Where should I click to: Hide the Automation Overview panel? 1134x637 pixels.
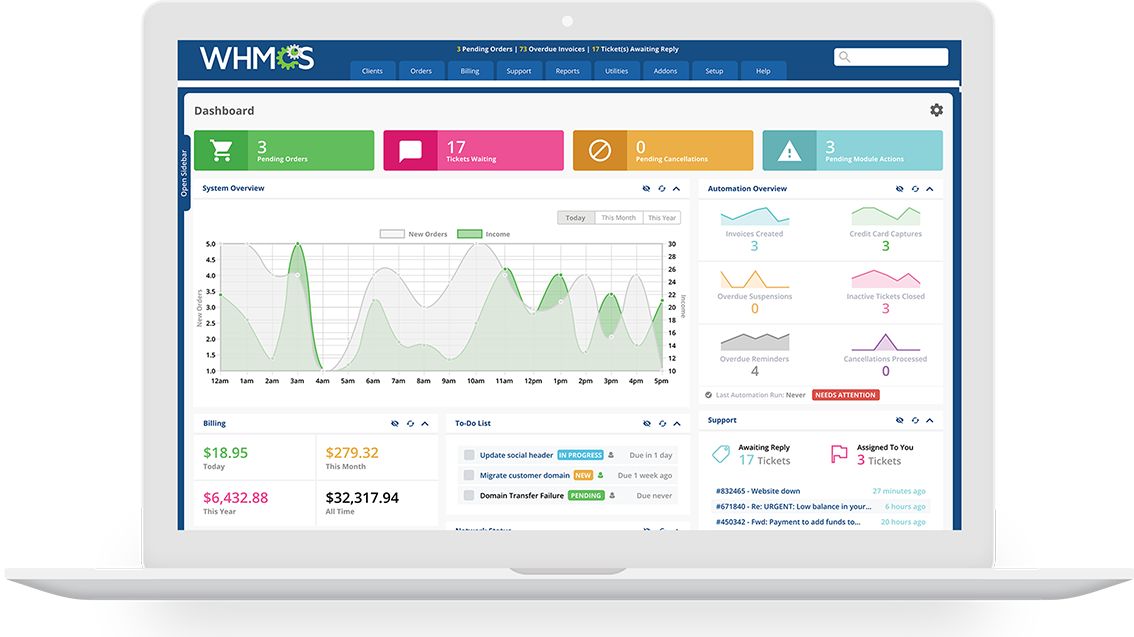900,189
